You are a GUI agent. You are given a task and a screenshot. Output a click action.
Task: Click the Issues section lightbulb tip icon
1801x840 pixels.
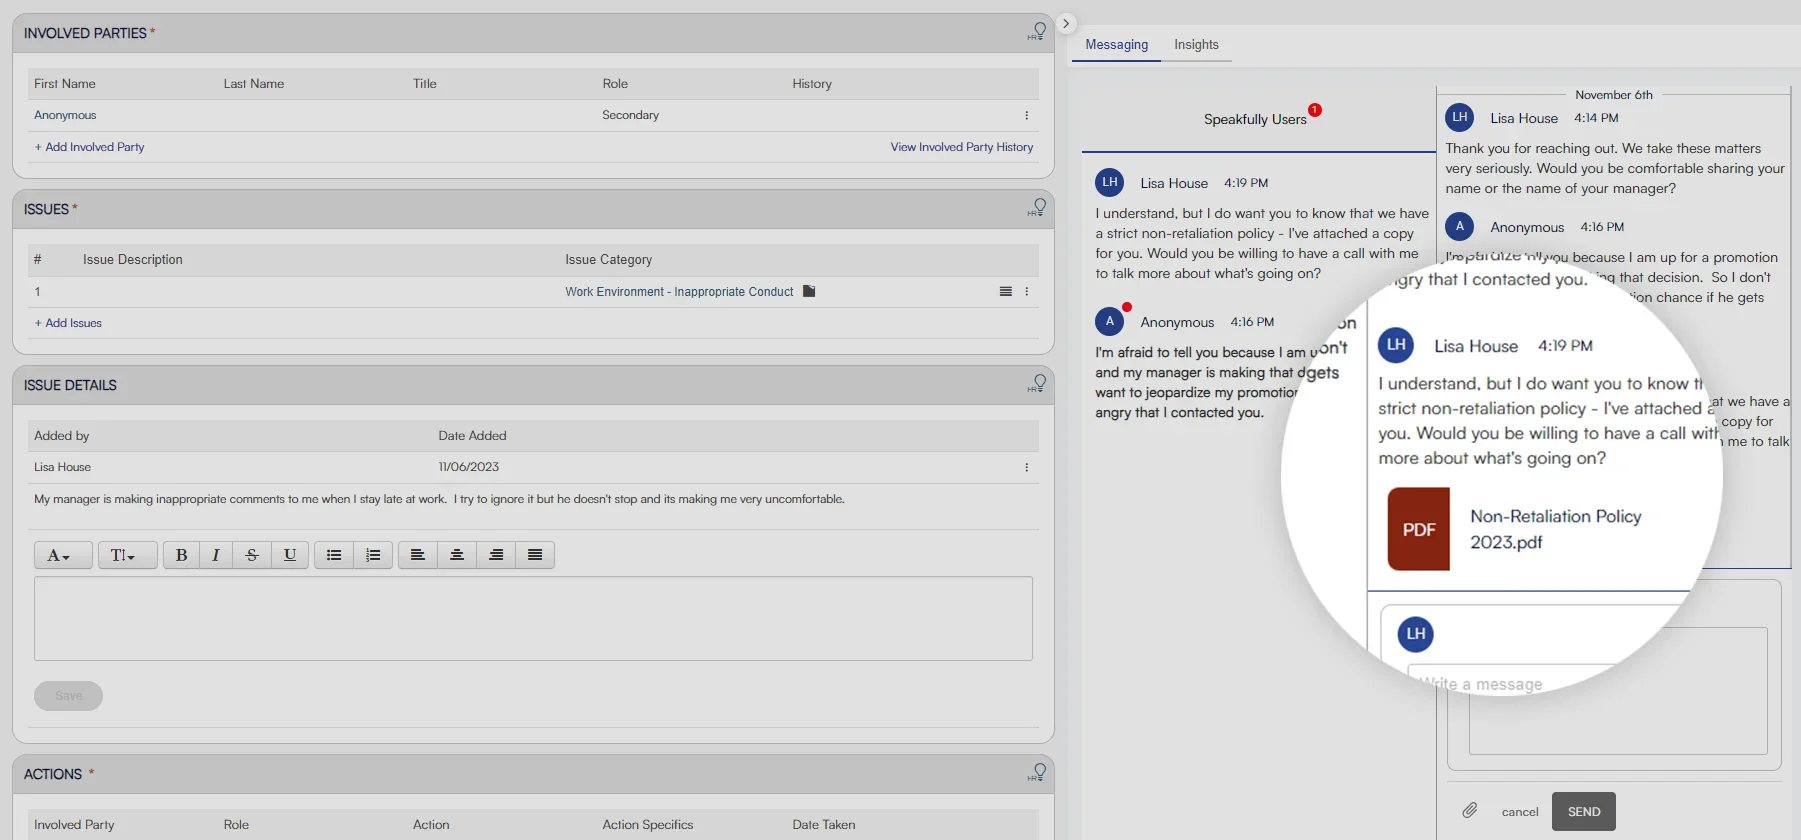click(1037, 208)
